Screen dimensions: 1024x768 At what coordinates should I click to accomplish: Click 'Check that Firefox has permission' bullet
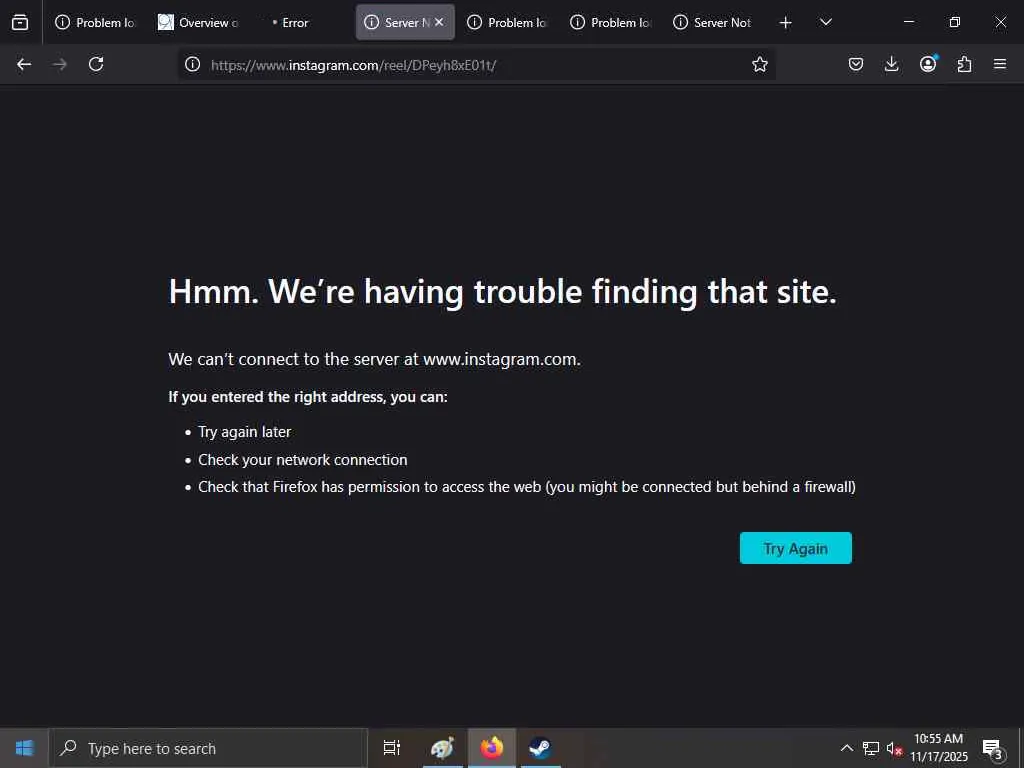tap(526, 487)
